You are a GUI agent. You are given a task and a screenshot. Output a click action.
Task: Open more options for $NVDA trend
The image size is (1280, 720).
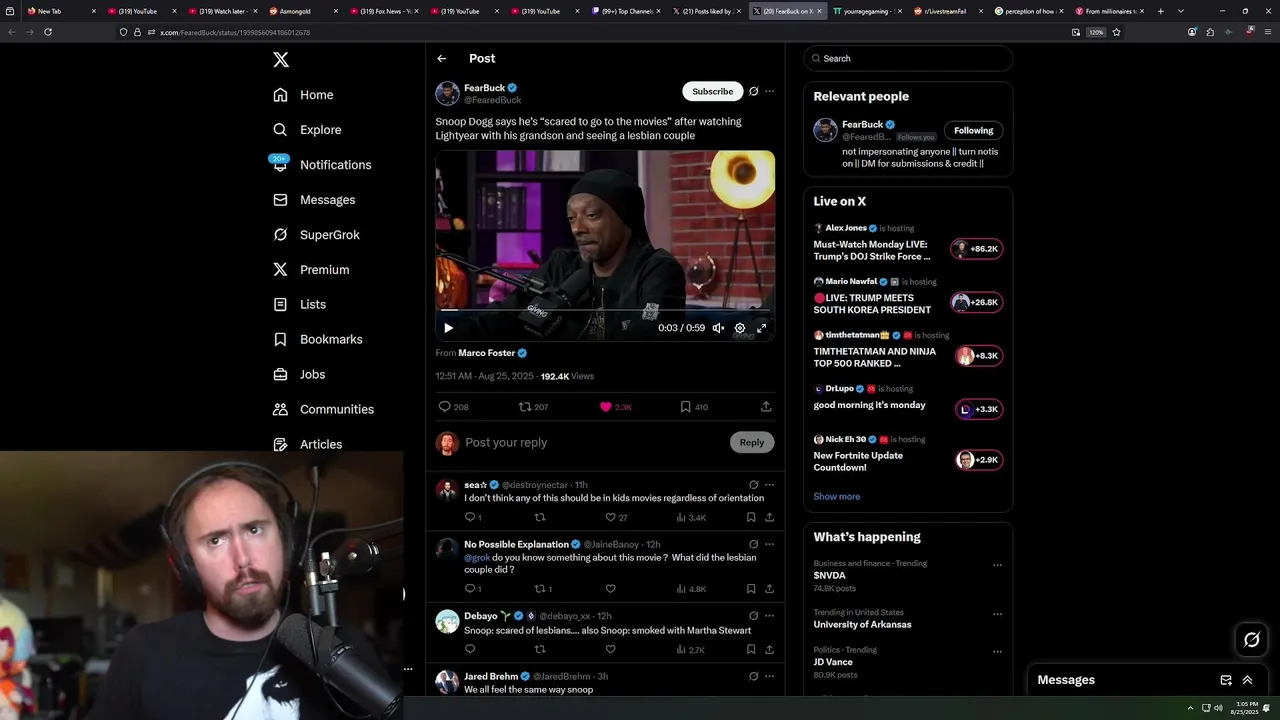click(x=997, y=565)
